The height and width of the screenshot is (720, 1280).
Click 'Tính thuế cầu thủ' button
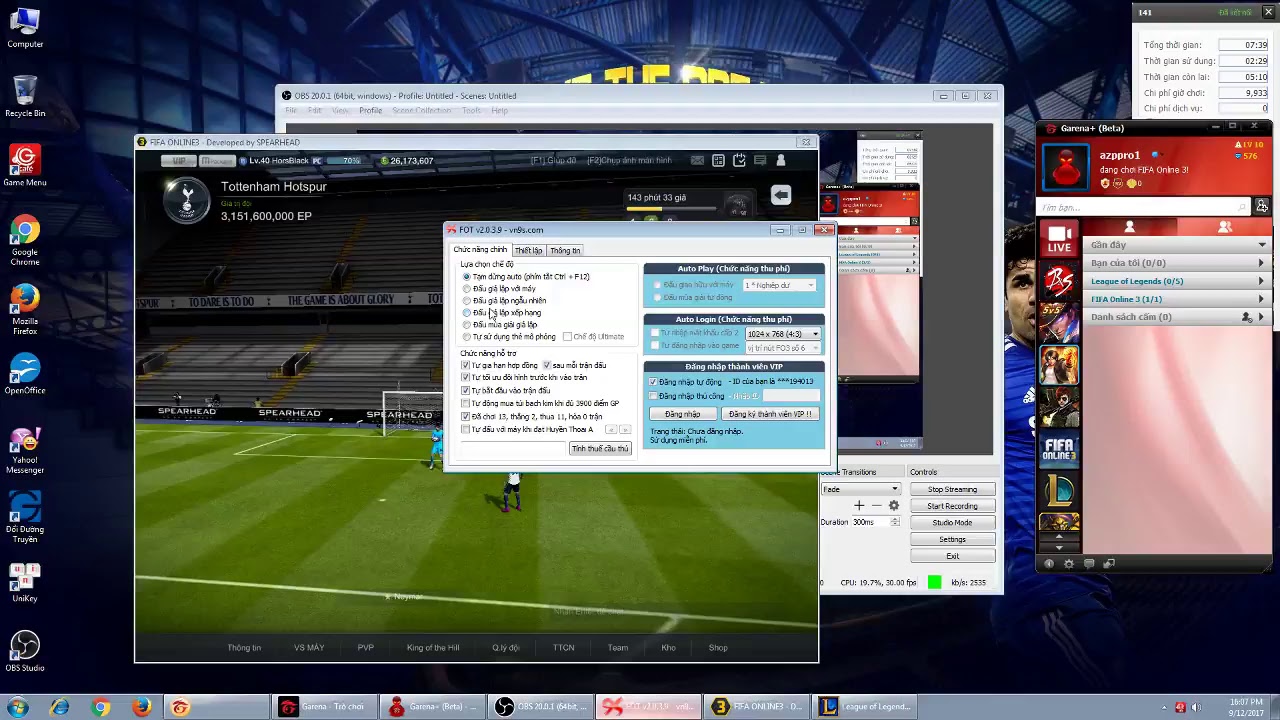(x=600, y=449)
